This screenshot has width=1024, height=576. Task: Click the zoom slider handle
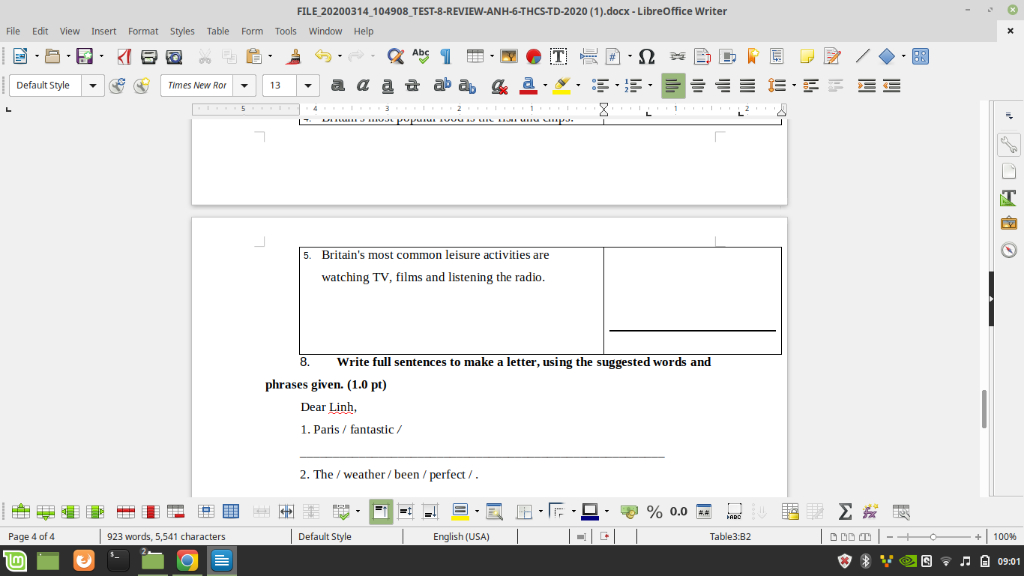point(933,537)
